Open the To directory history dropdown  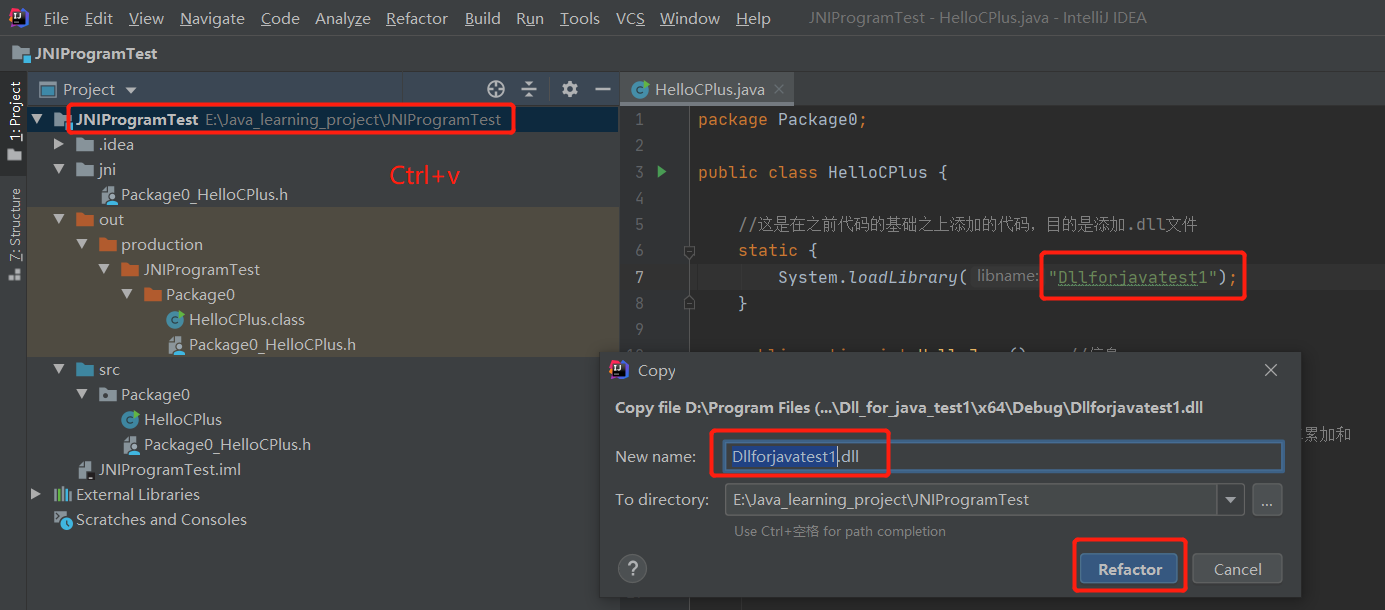point(1230,499)
